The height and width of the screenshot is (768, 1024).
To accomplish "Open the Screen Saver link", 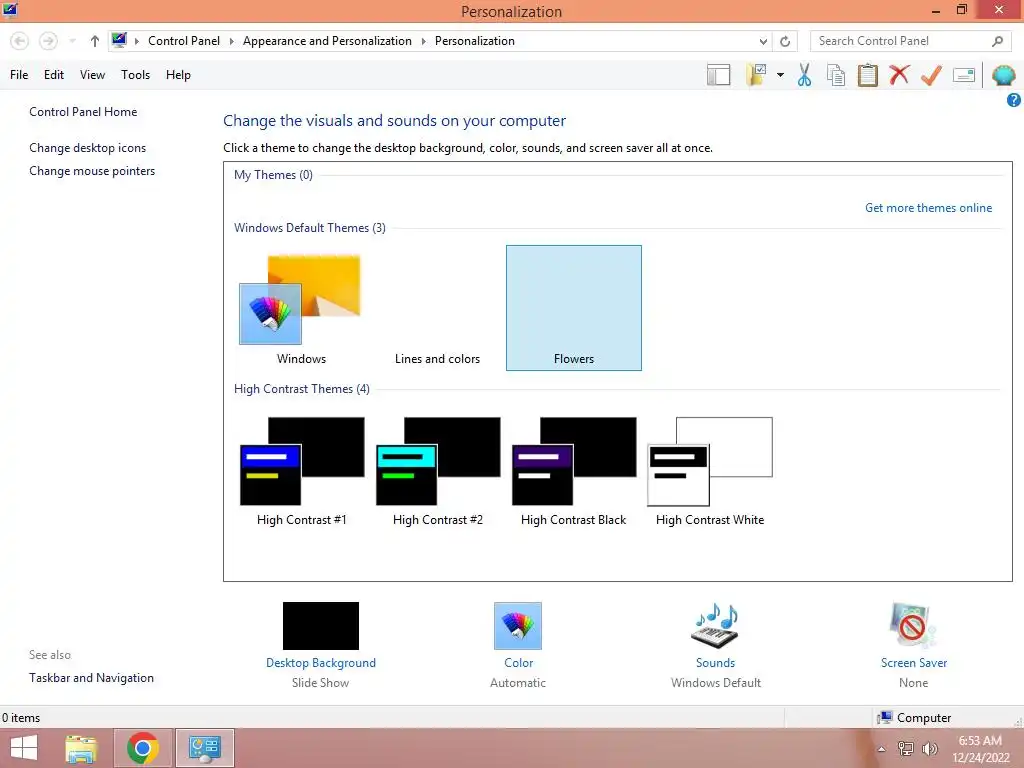I will (x=914, y=663).
